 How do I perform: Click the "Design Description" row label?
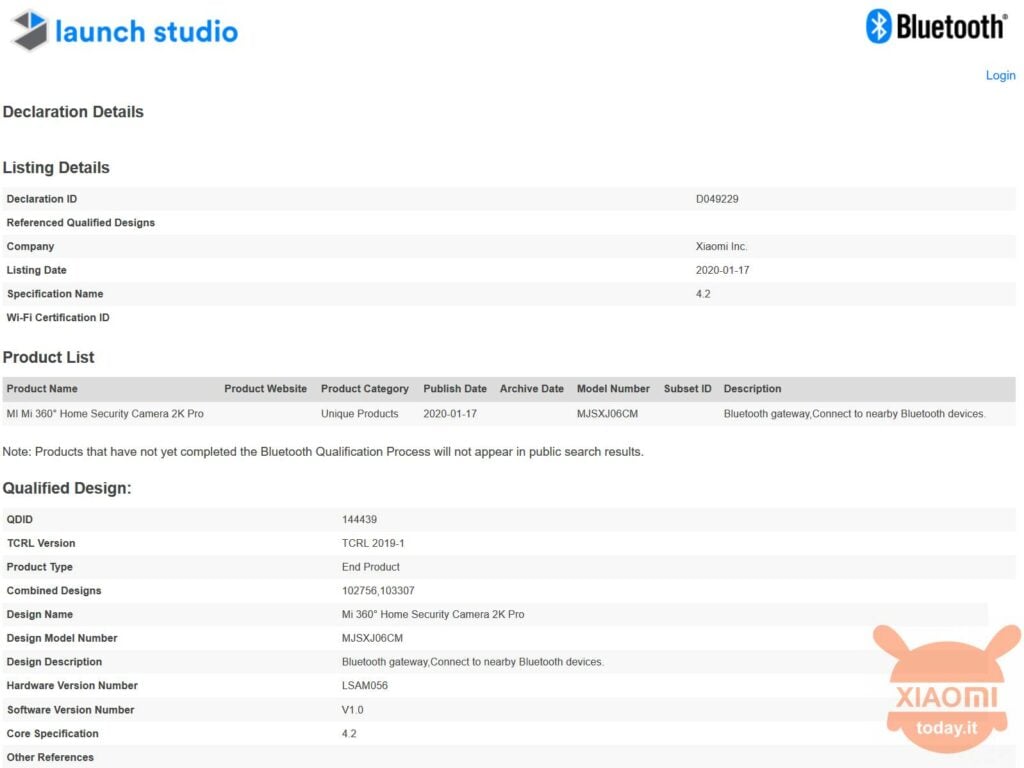pyautogui.click(x=54, y=662)
